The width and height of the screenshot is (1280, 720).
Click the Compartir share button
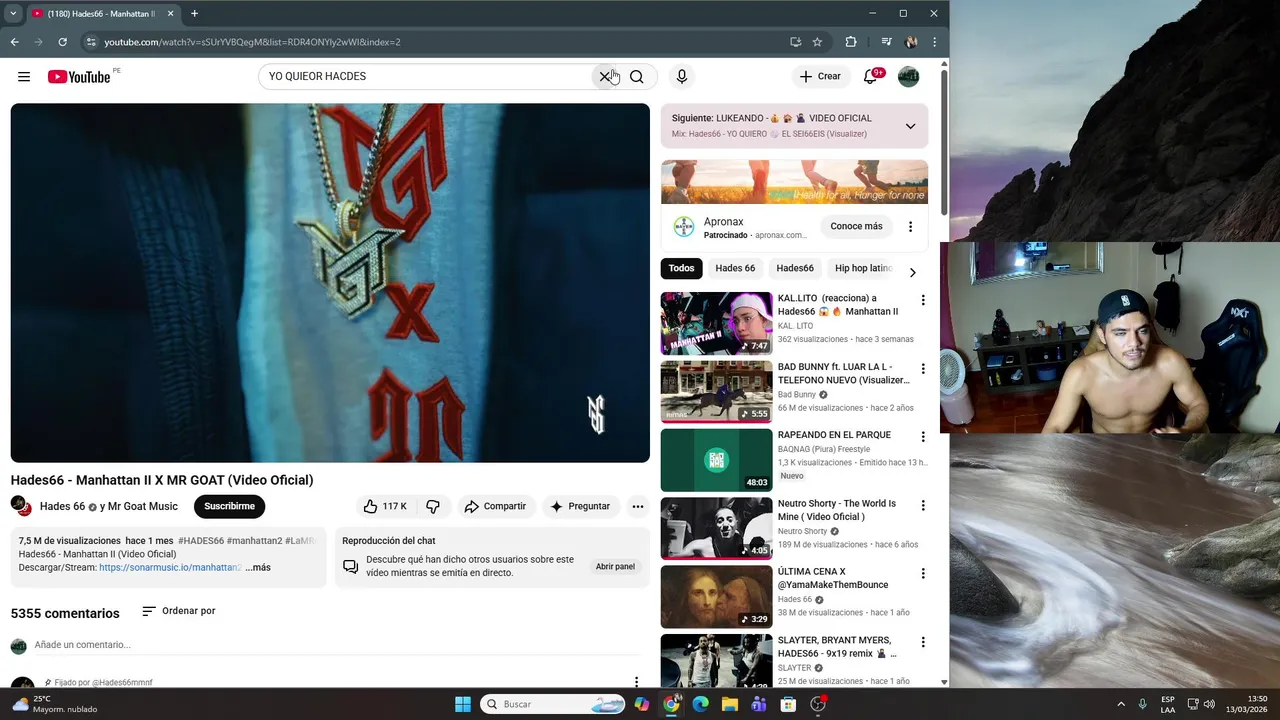point(495,506)
